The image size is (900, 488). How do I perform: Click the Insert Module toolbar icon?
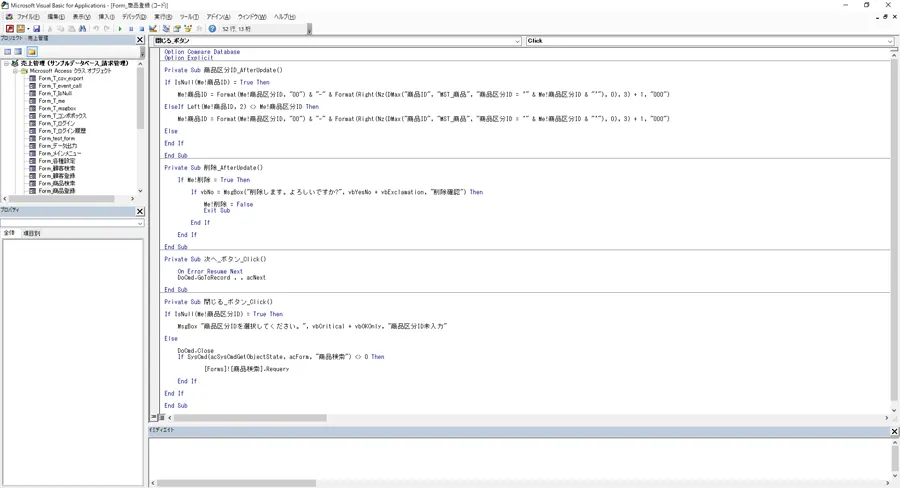coord(21,29)
